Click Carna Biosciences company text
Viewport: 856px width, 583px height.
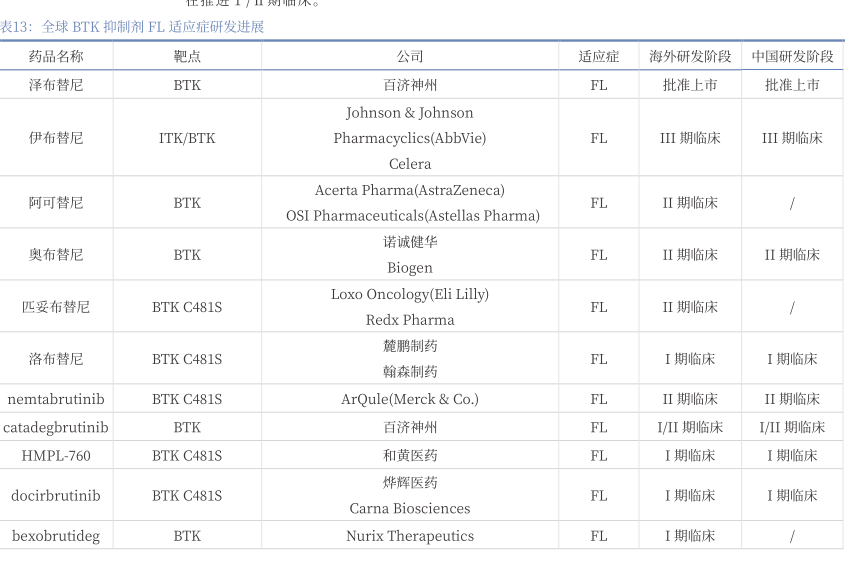(410, 508)
